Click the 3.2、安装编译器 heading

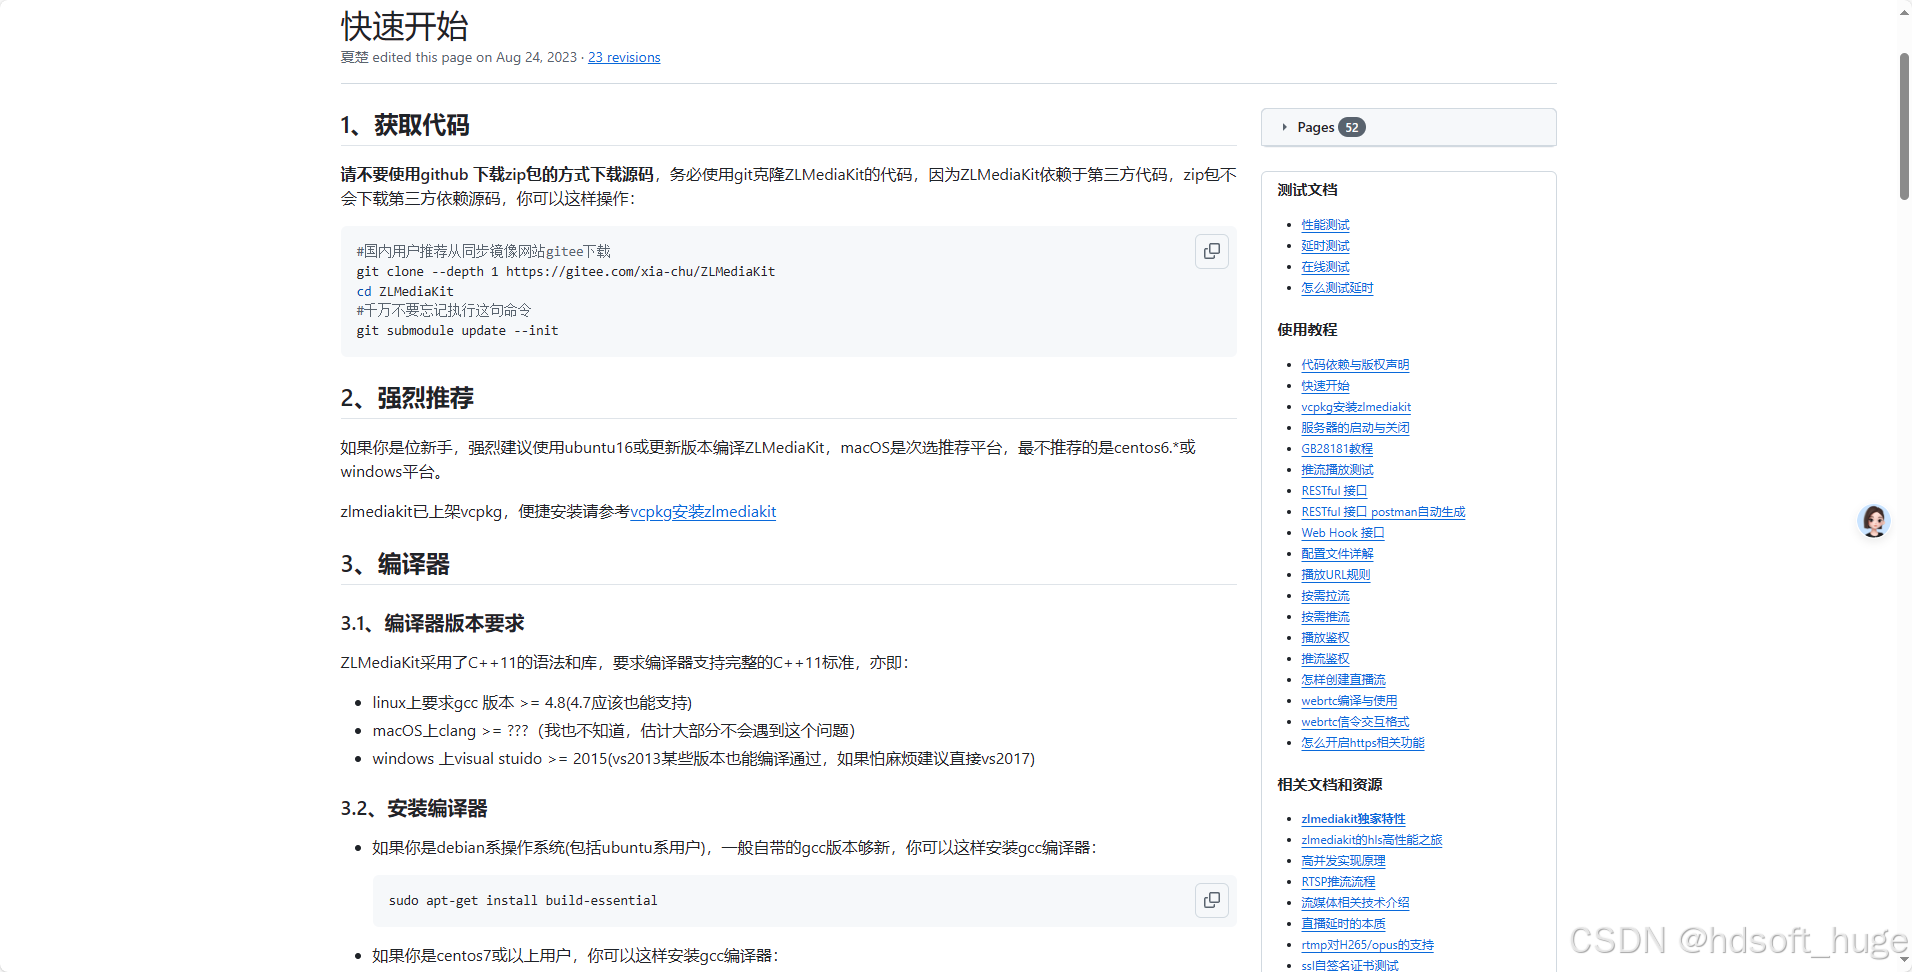click(414, 808)
